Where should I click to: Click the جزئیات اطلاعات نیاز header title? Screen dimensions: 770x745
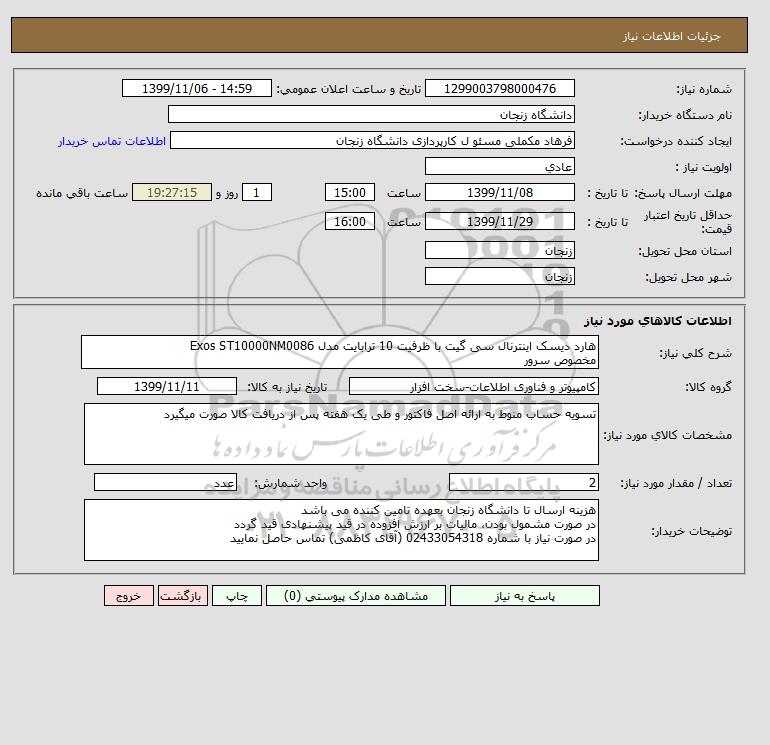coord(671,36)
